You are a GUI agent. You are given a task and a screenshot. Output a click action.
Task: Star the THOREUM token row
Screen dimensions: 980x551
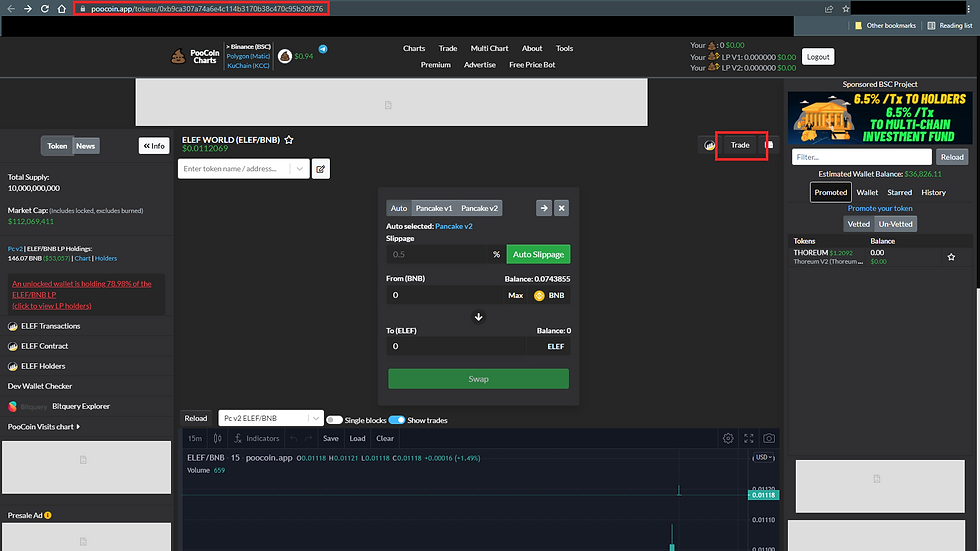(x=951, y=257)
